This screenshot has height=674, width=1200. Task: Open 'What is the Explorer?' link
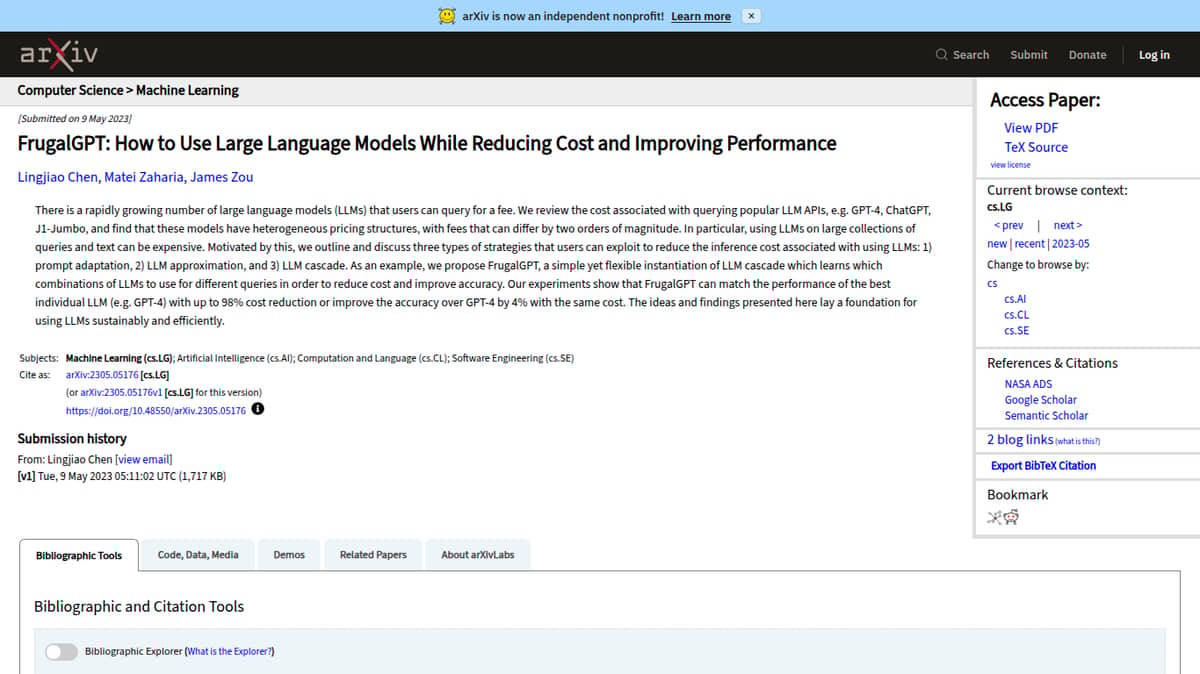pos(229,652)
